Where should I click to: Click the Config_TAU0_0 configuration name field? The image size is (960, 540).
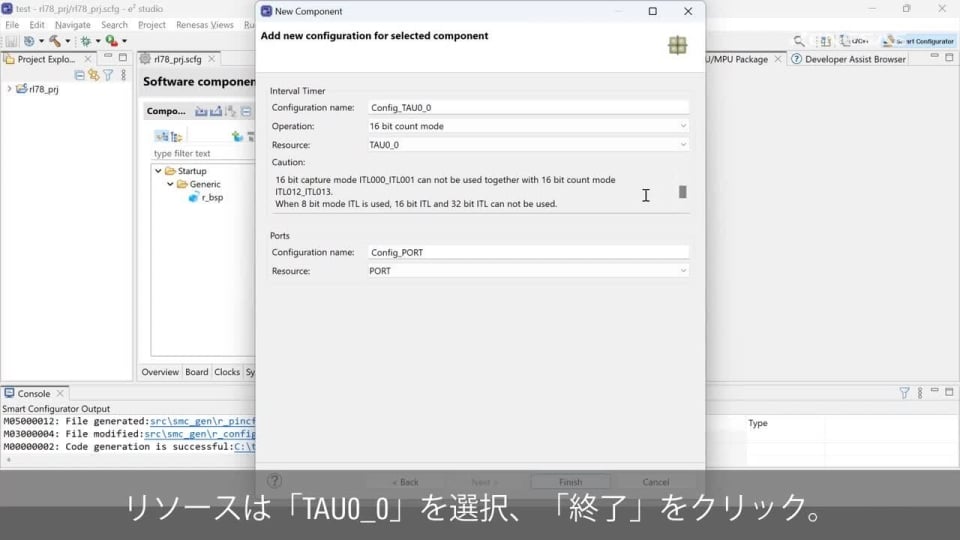pyautogui.click(x=528, y=107)
